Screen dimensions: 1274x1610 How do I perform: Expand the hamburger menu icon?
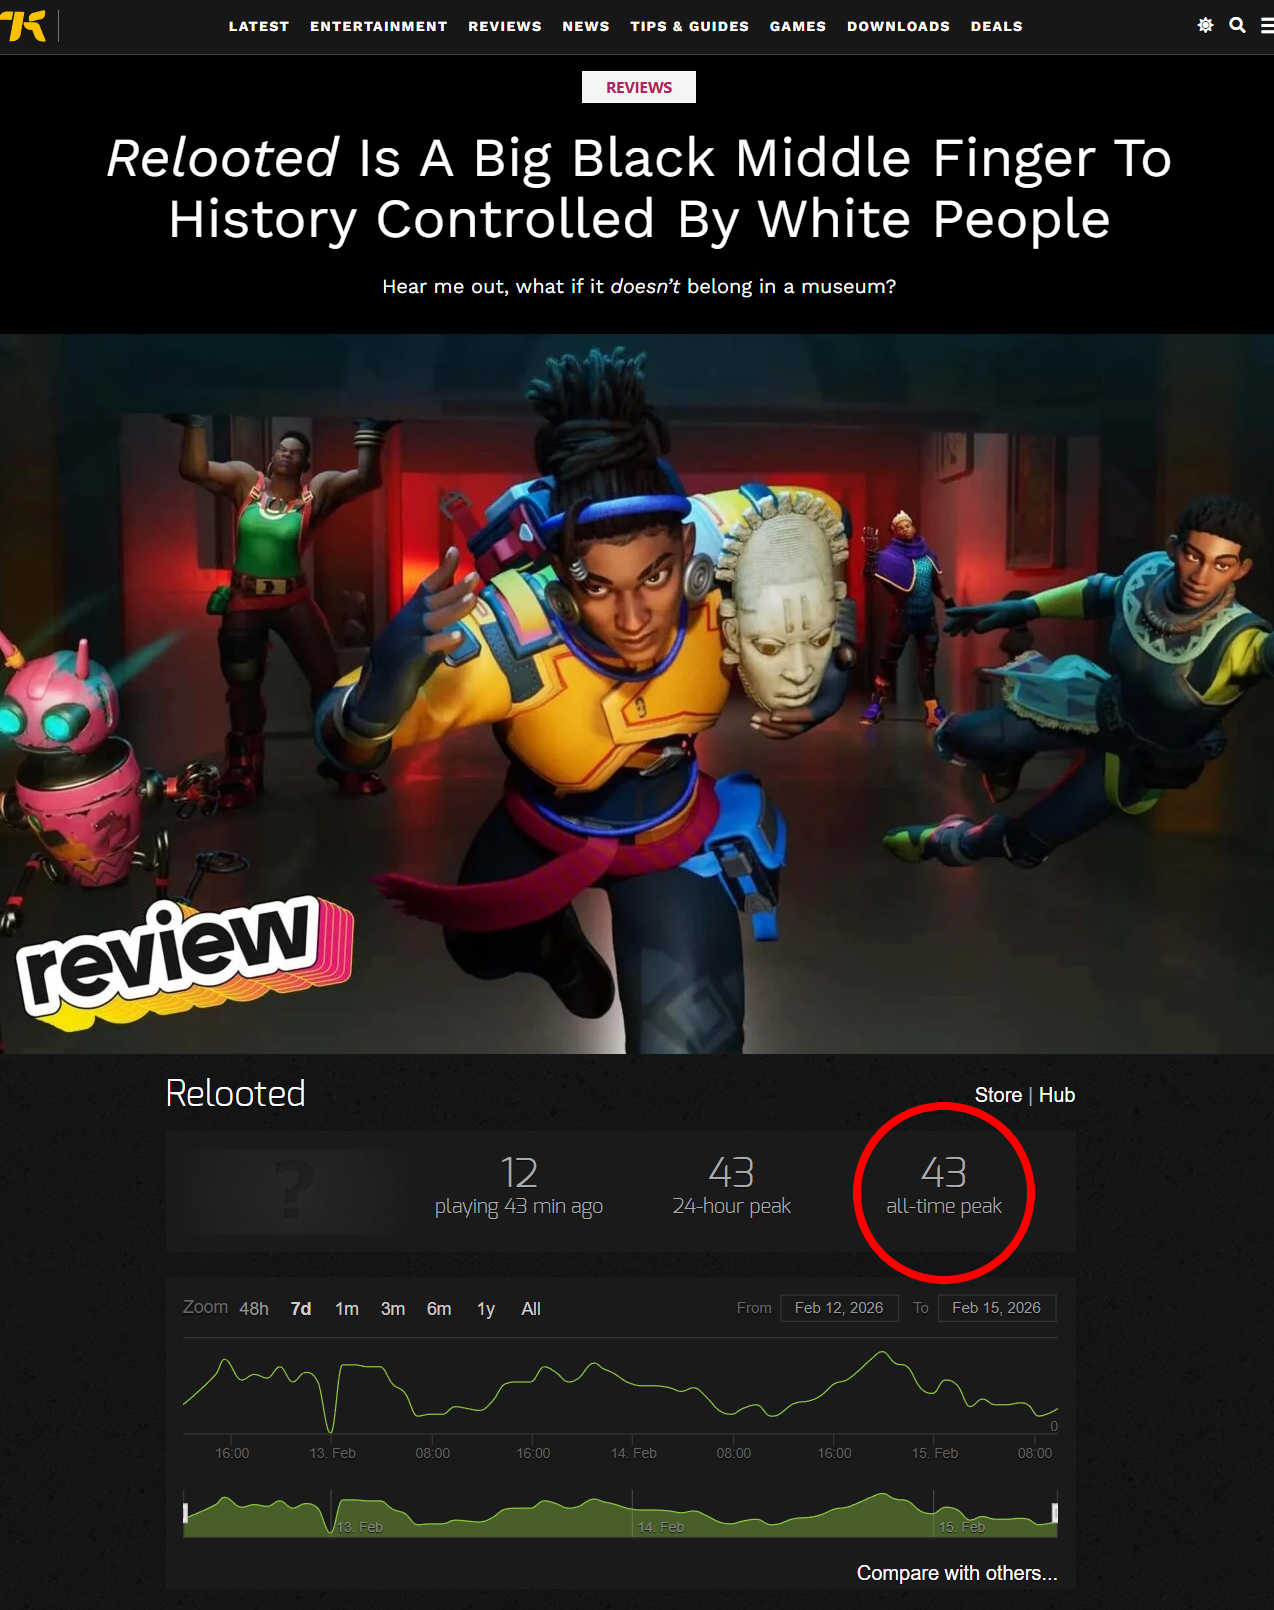(1267, 26)
